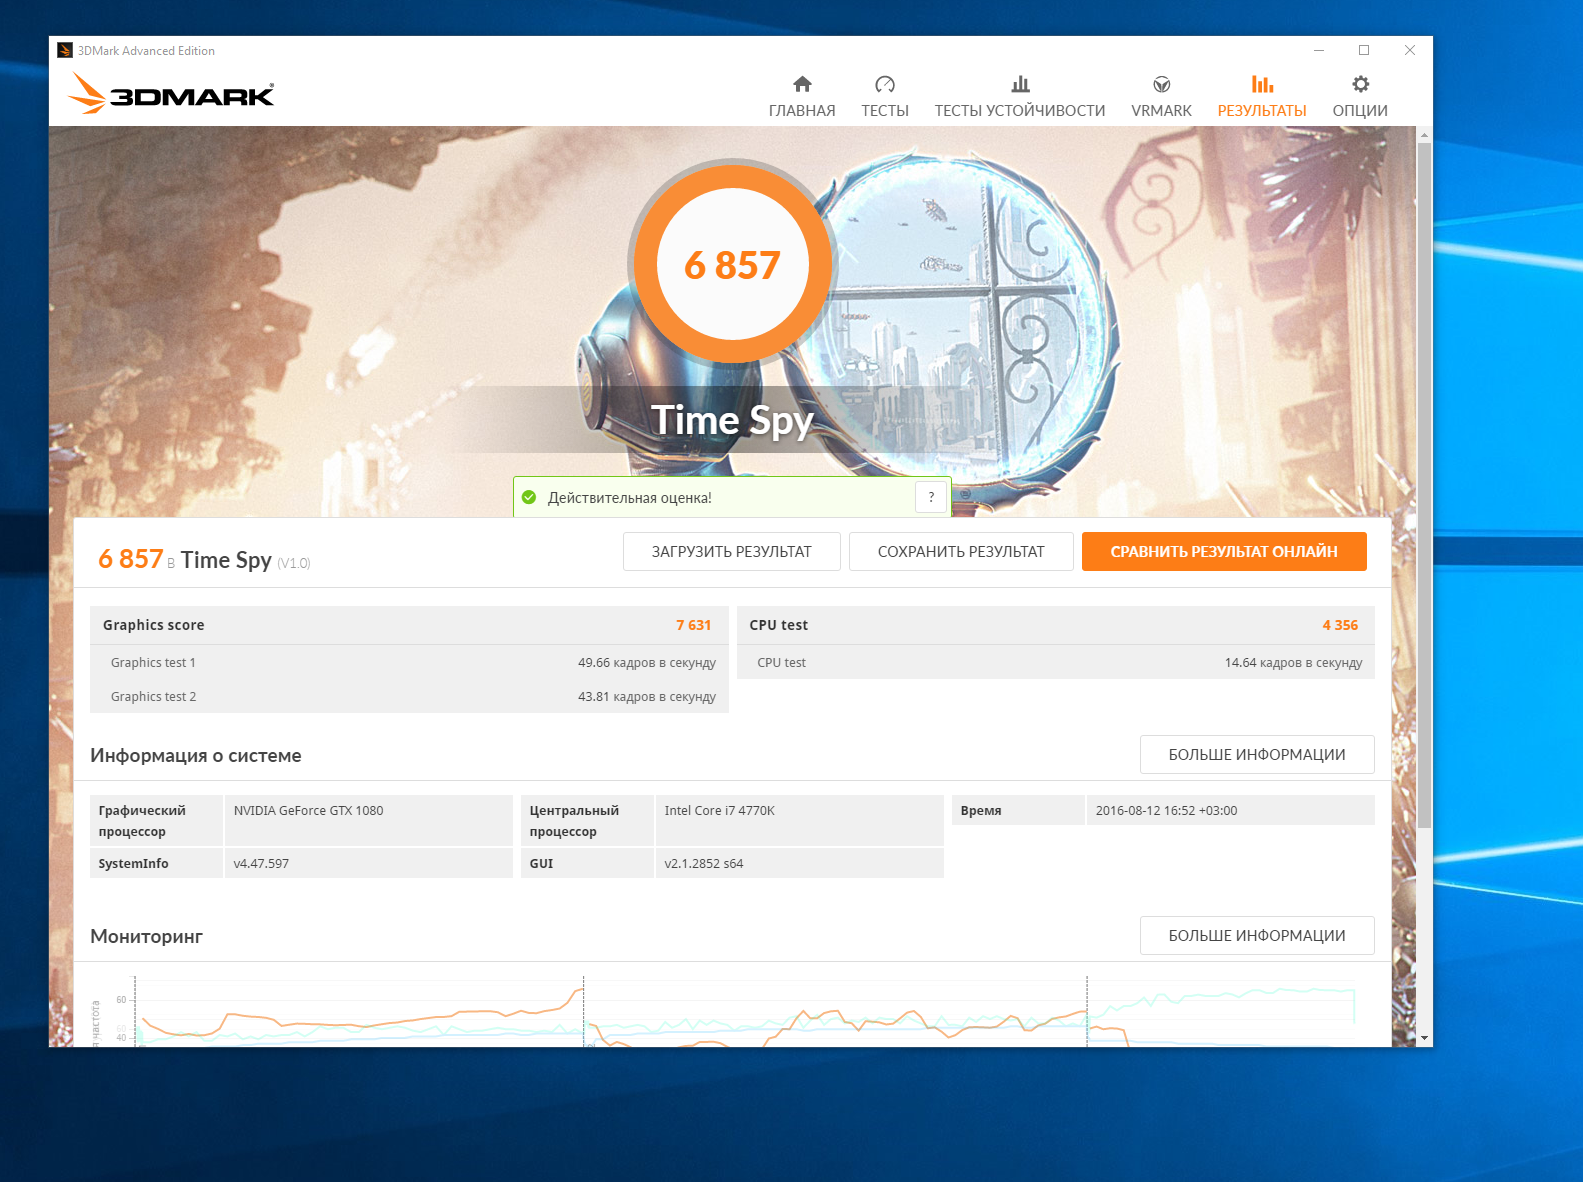Click the bar chart icon above ТЕСТЫ УСТОЙЧИВОСТИ
The width and height of the screenshot is (1583, 1182).
coord(1020,84)
